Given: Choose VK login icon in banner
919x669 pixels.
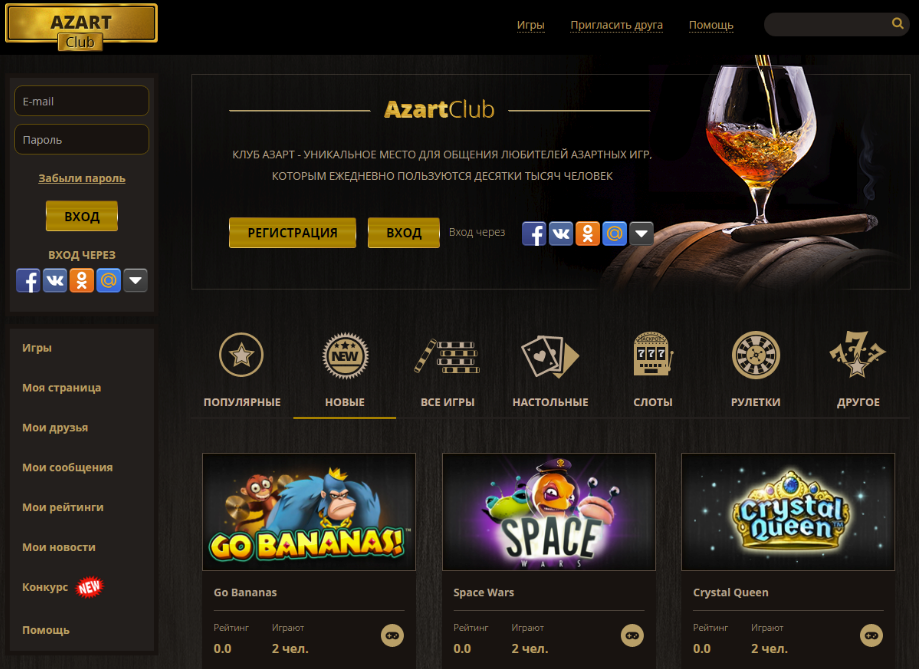Looking at the screenshot, I should tap(561, 233).
